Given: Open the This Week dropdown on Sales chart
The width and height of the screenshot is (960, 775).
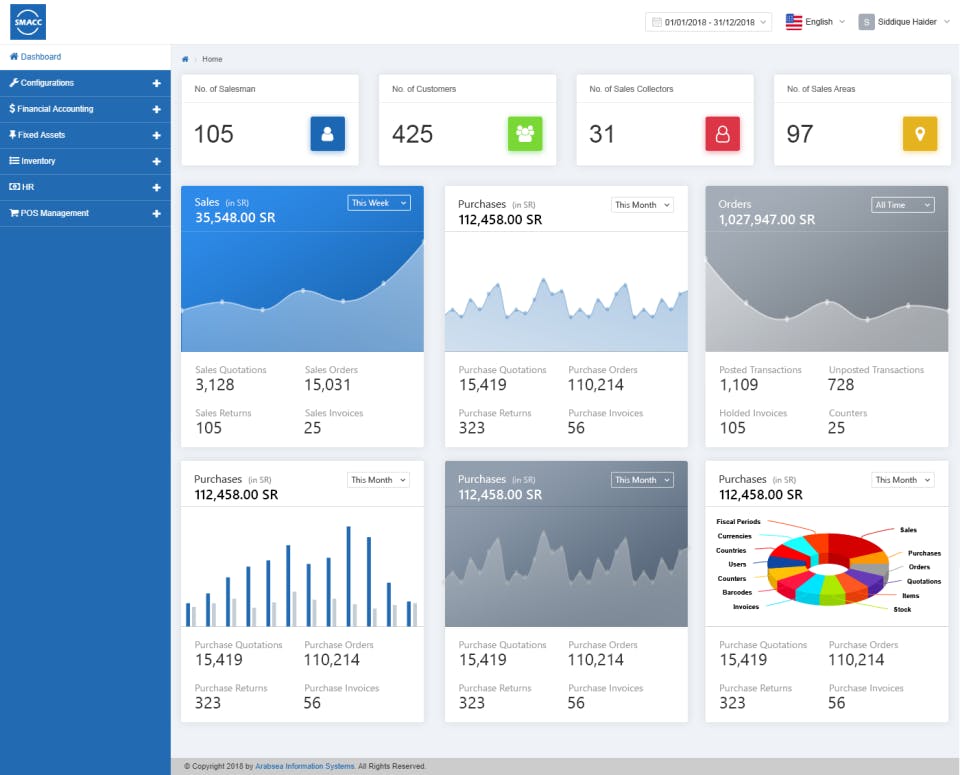Looking at the screenshot, I should tap(379, 202).
